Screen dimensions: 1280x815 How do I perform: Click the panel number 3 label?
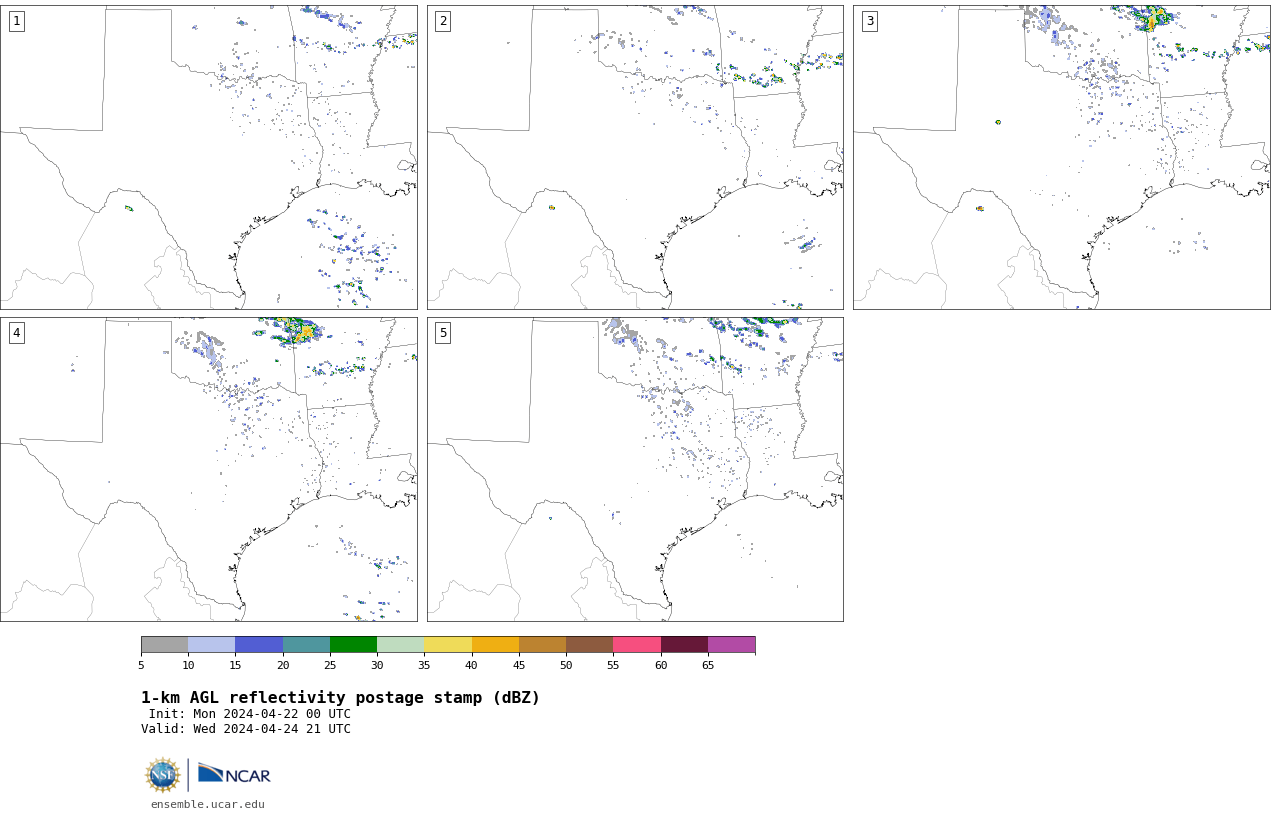869,21
